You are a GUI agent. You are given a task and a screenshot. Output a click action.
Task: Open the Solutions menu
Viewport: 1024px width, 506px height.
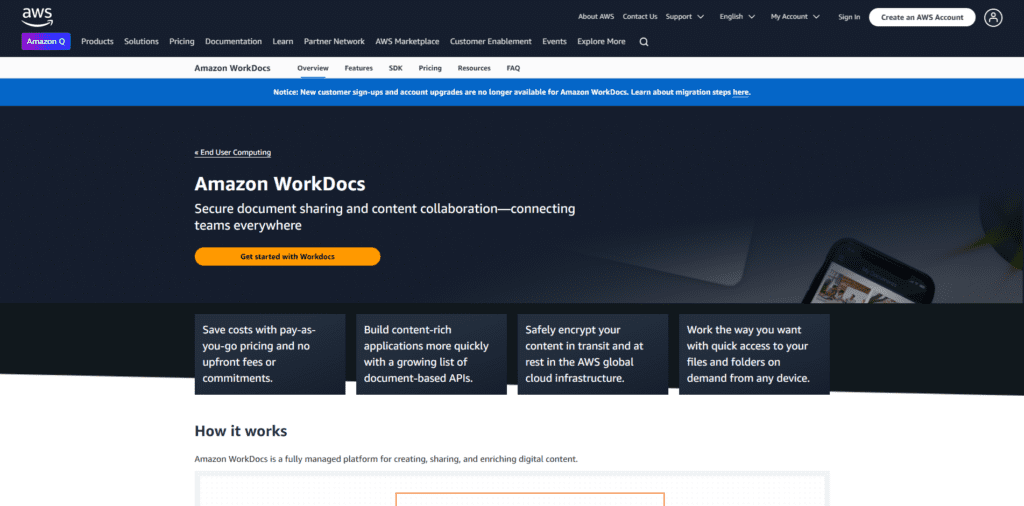(x=141, y=41)
